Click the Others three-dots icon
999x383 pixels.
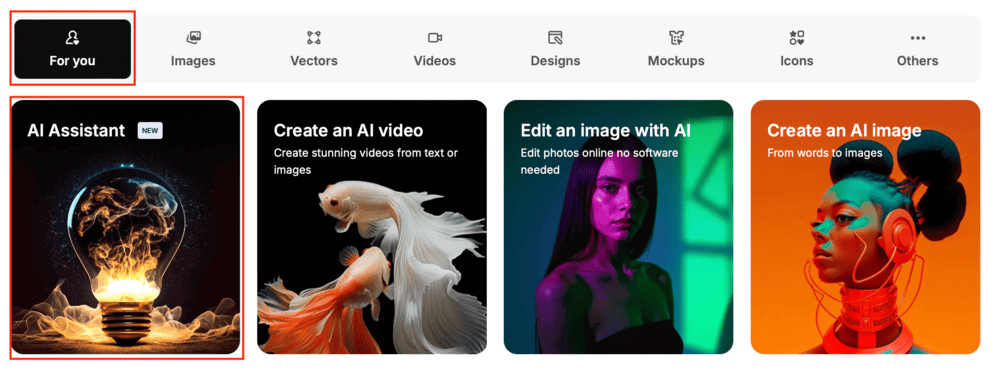pos(917,38)
